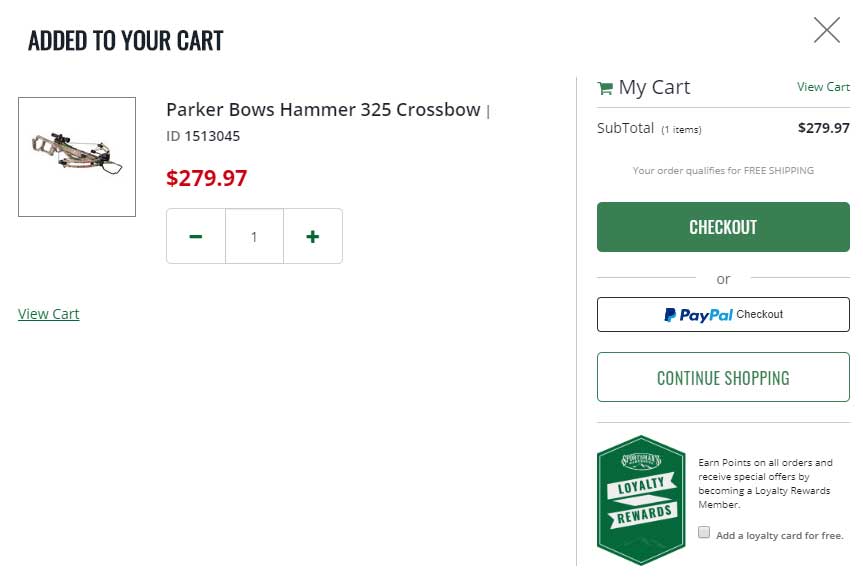The height and width of the screenshot is (579, 863).
Task: Decrease quantity with the minus button
Action: (196, 236)
